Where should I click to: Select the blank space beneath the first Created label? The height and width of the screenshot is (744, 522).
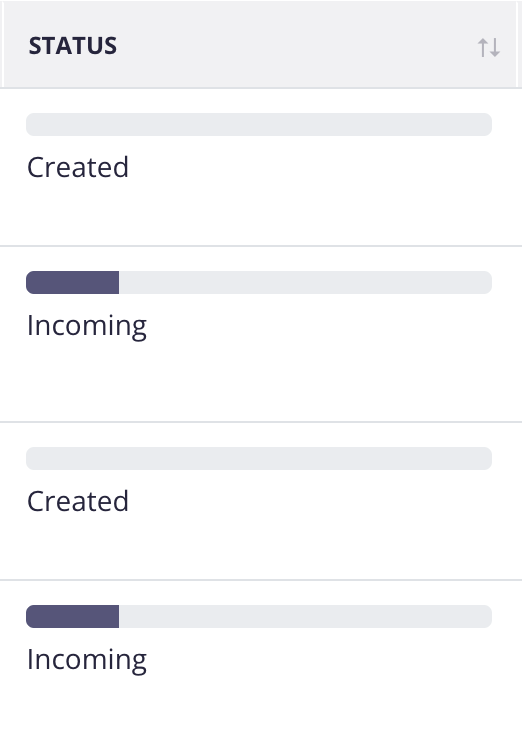click(259, 214)
